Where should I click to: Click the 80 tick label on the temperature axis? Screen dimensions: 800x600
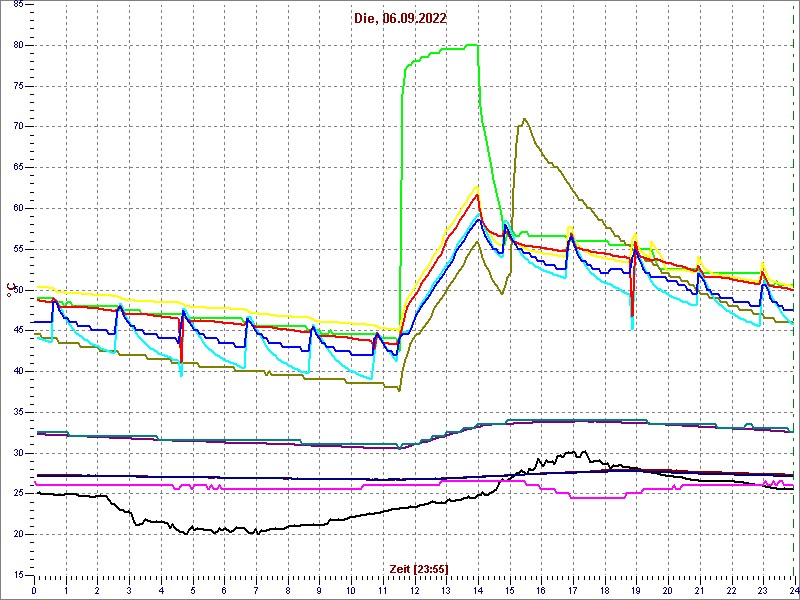(x=17, y=45)
